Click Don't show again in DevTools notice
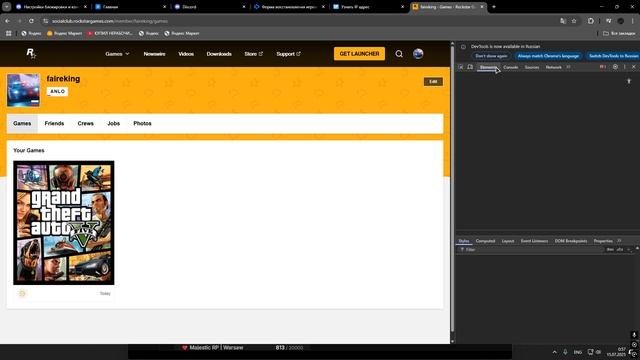Image resolution: width=640 pixels, height=360 pixels. tap(491, 56)
